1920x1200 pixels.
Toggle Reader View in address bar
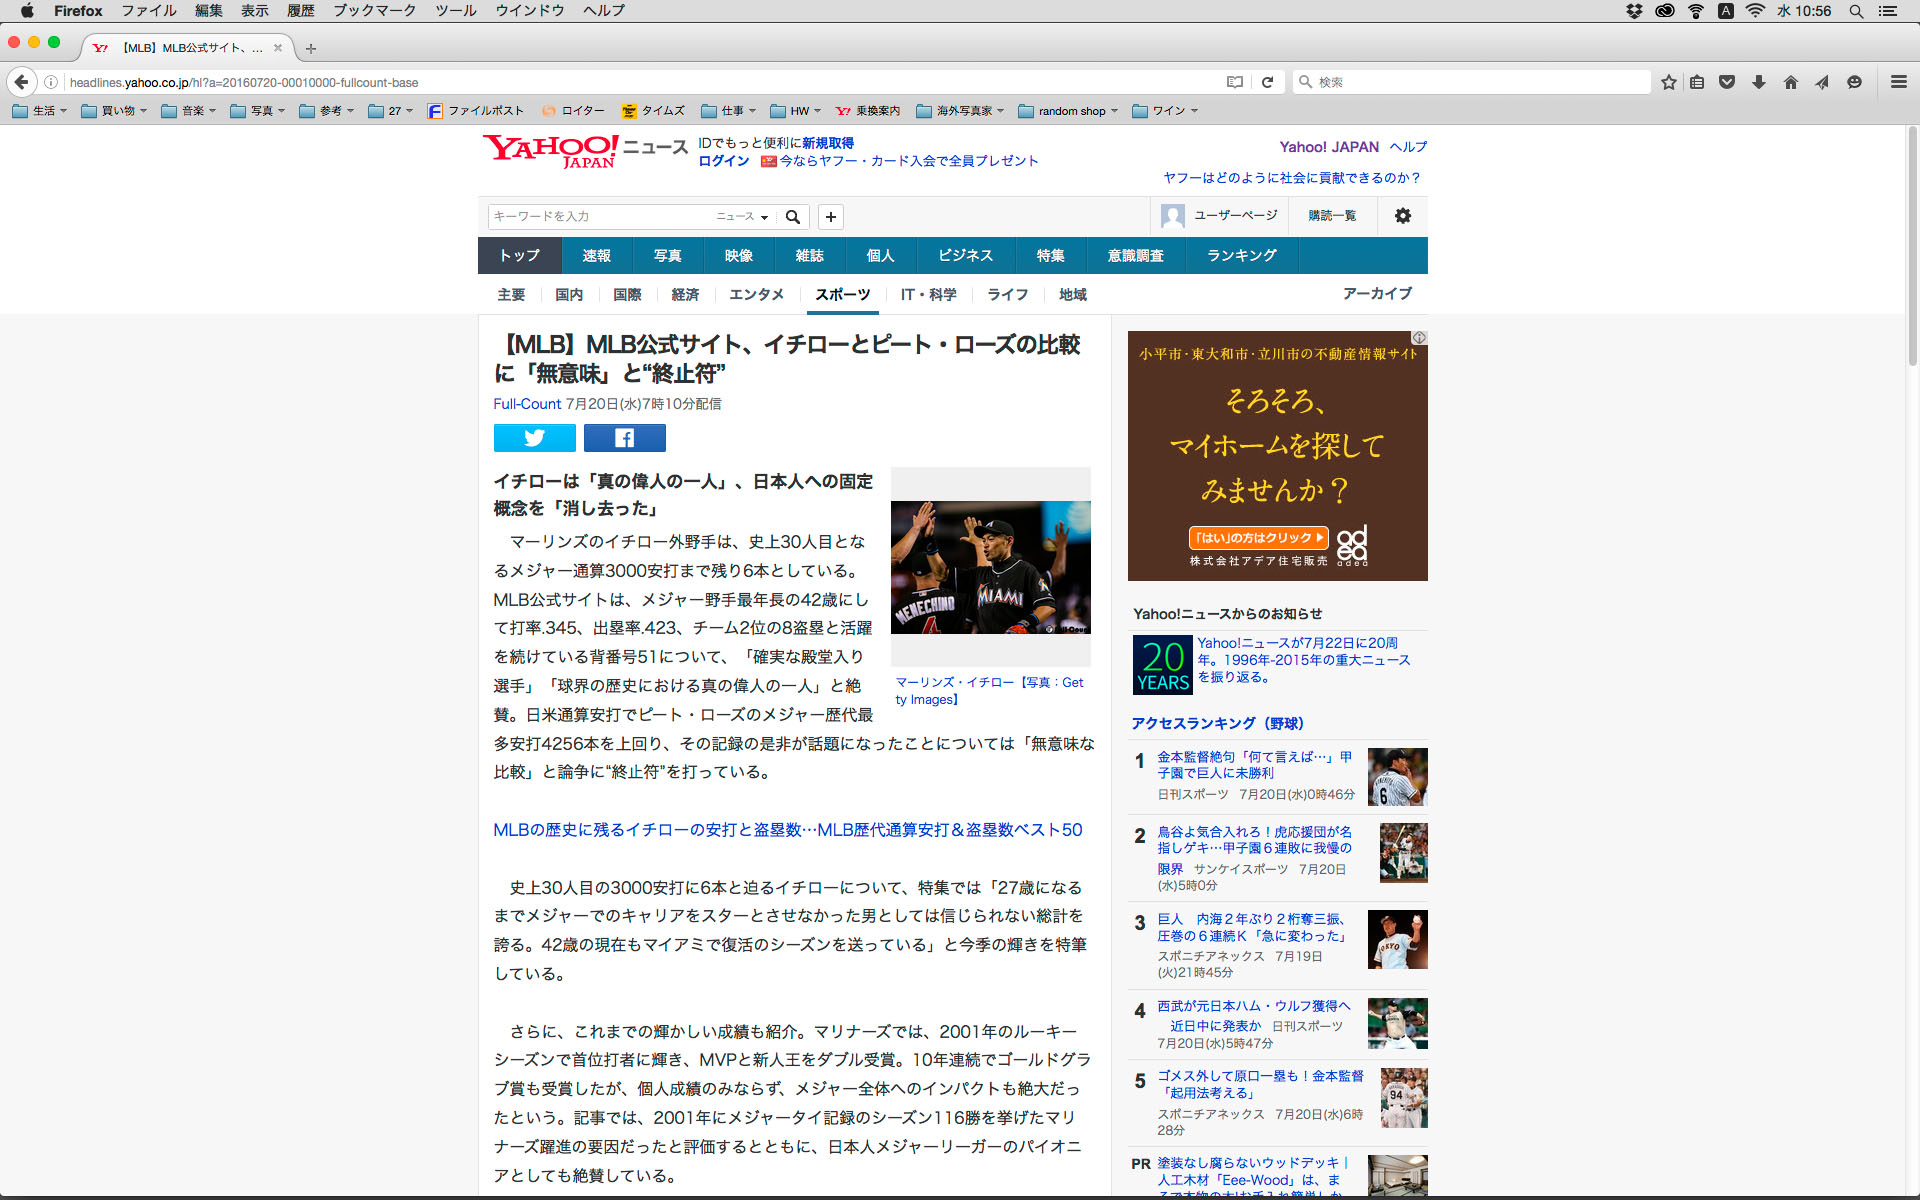coord(1235,82)
